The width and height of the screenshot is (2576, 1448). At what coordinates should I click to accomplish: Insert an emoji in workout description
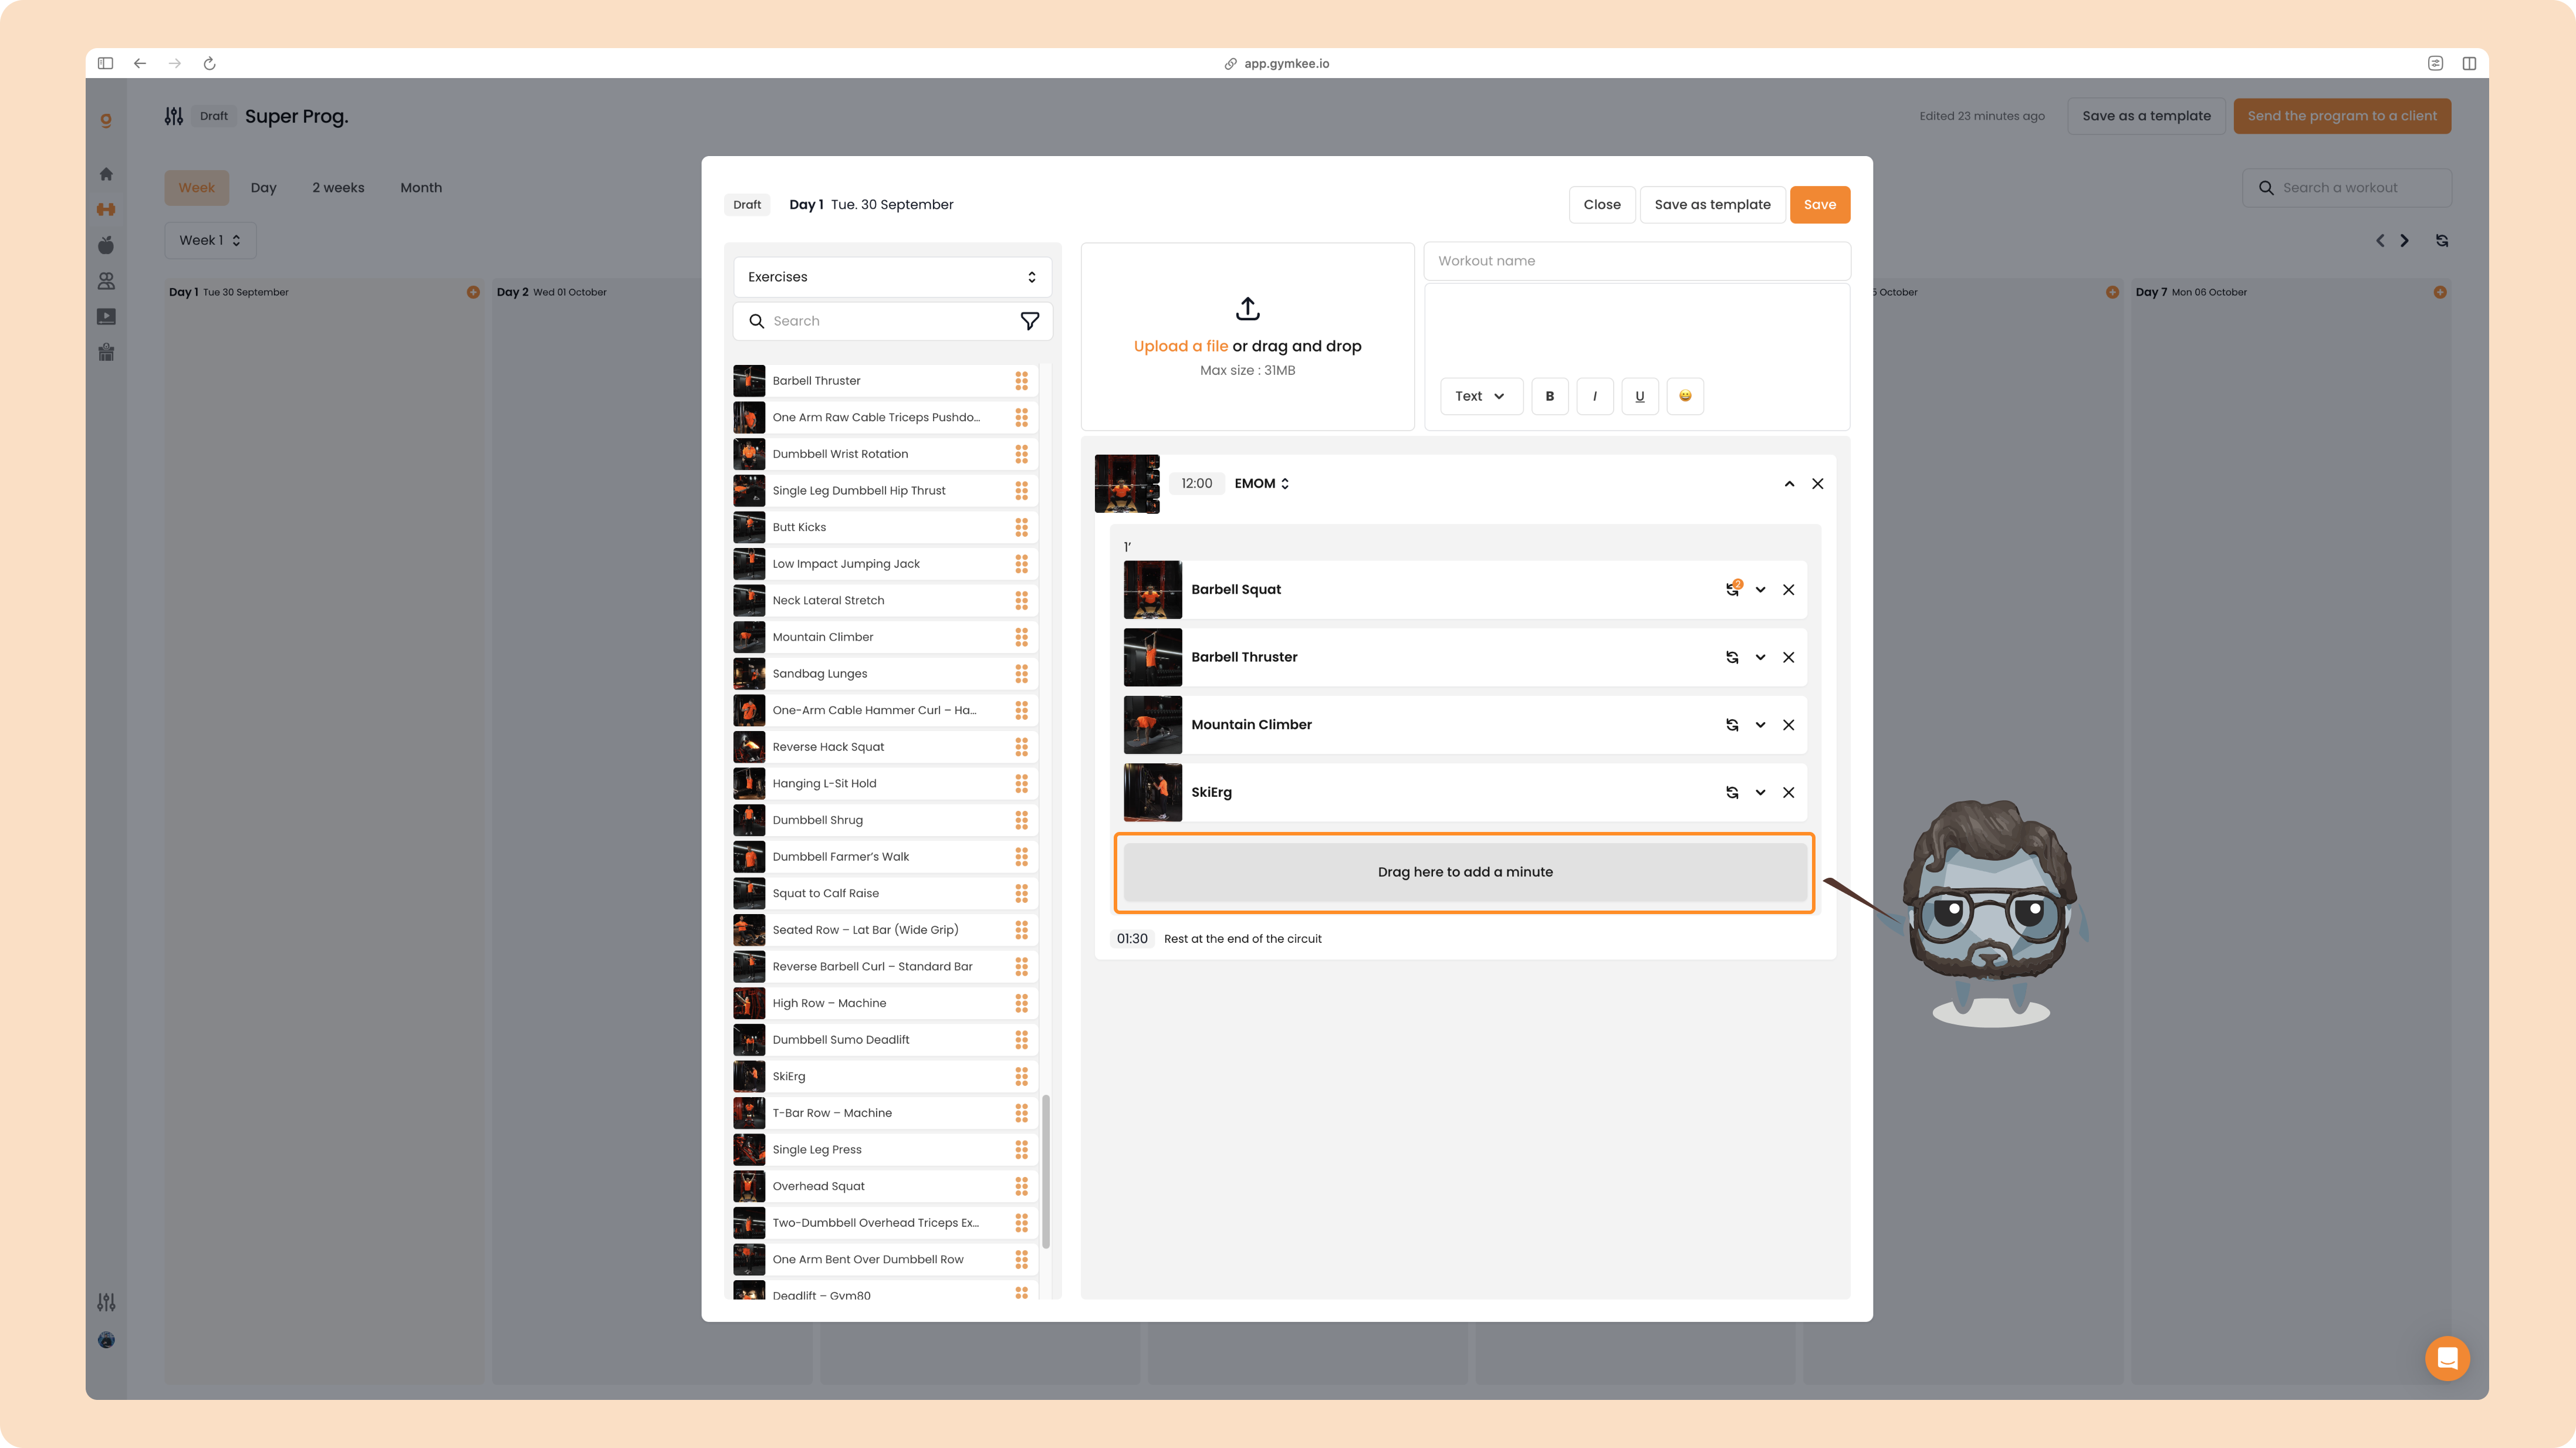click(x=1685, y=396)
